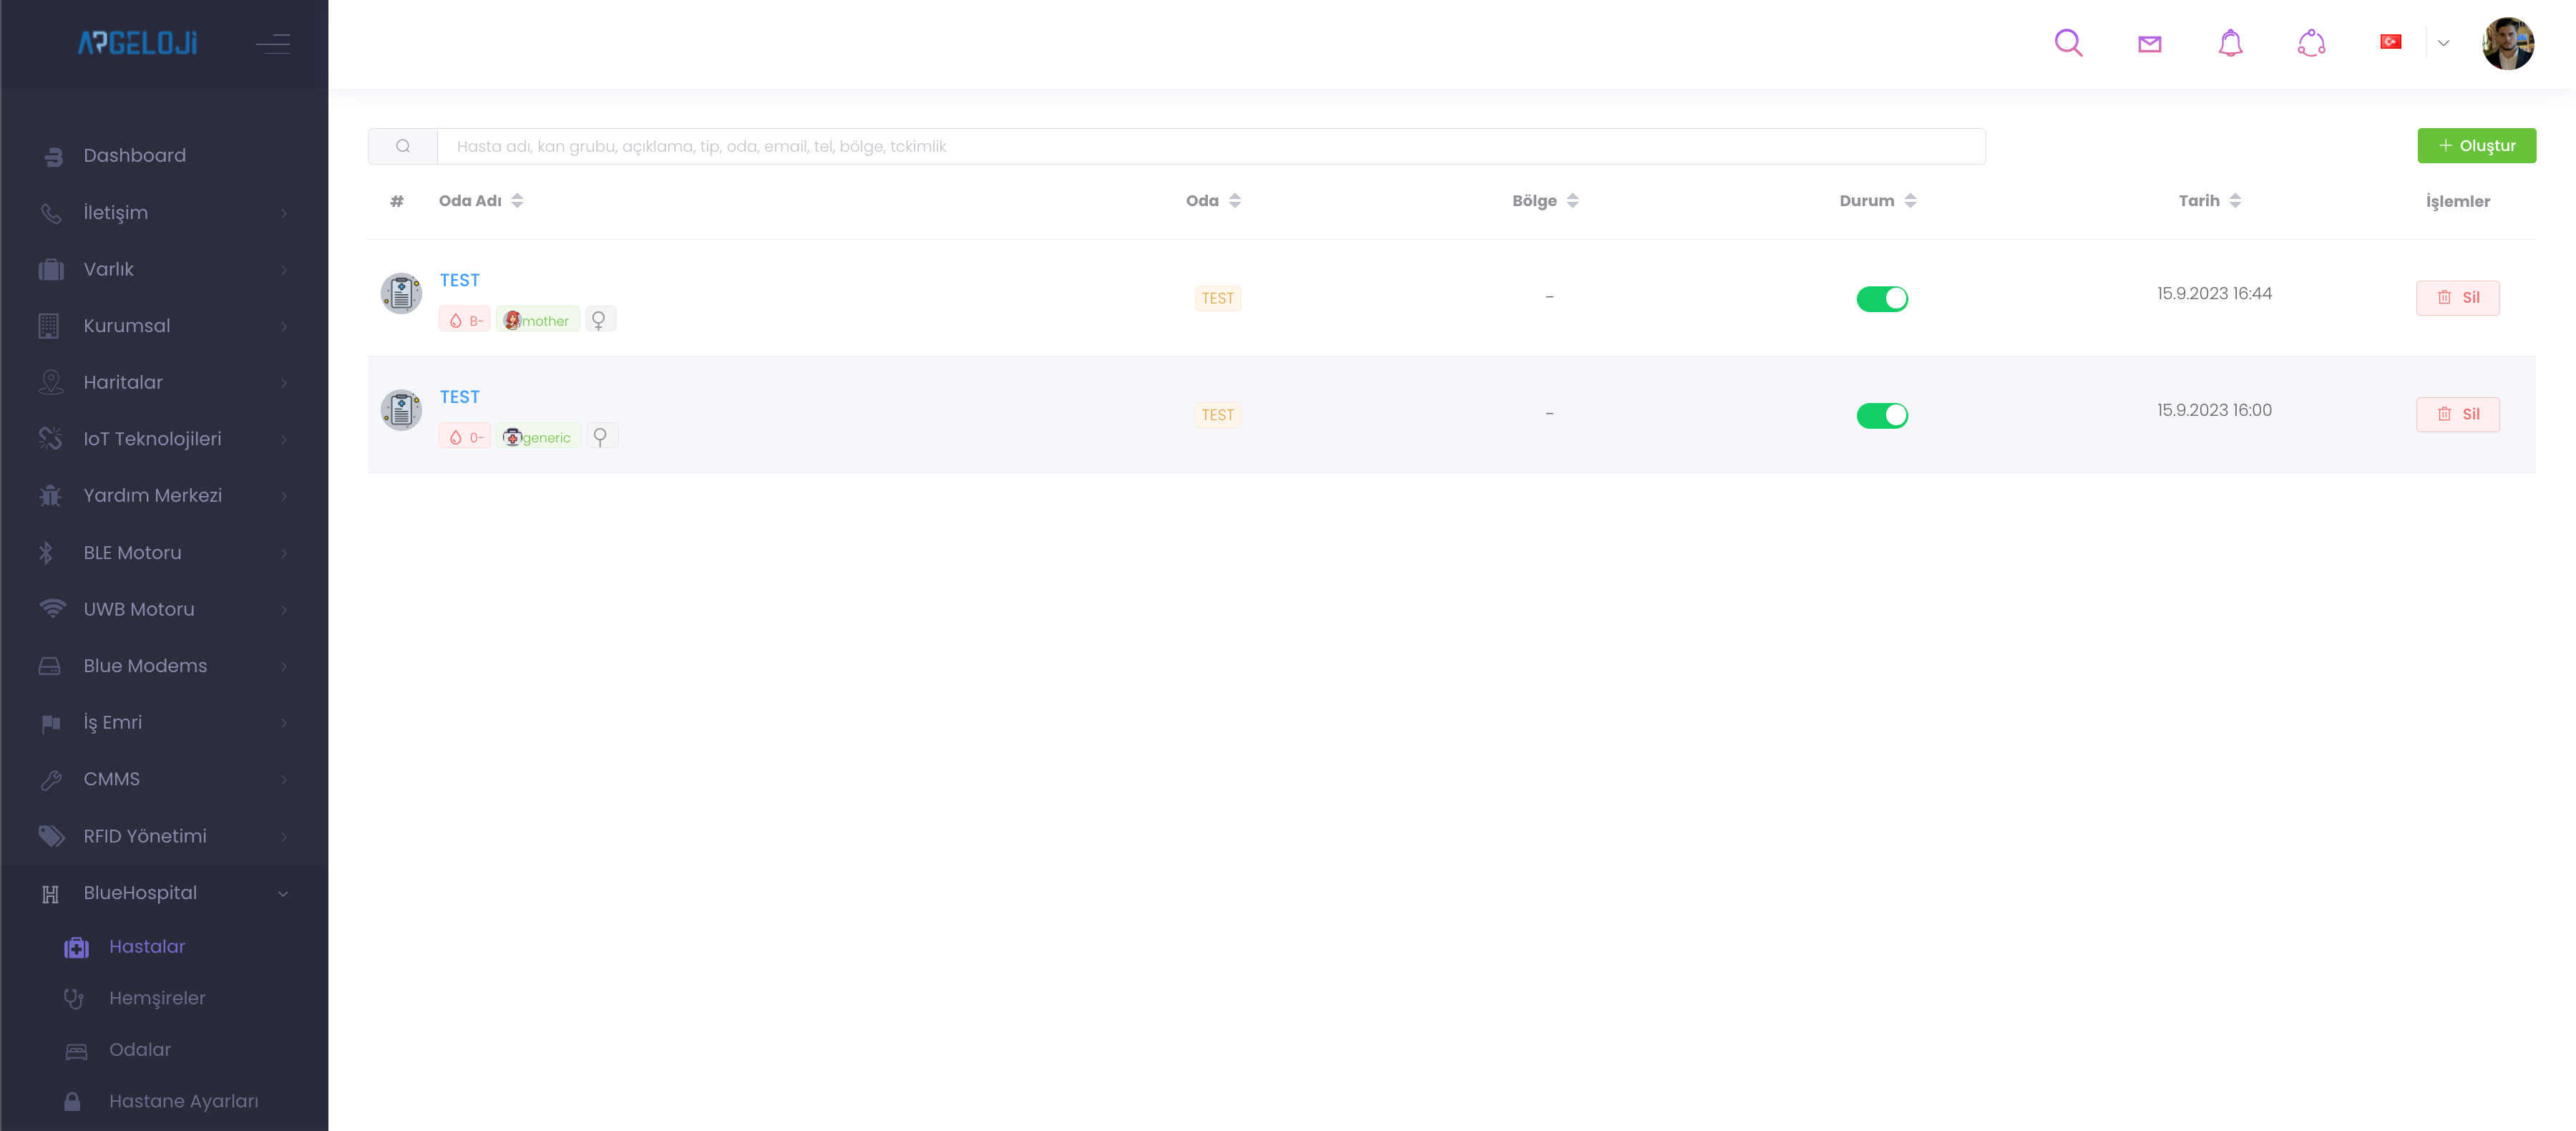Viewport: 2576px width, 1131px height.
Task: Click gender icon on the mother patient row
Action: [x=599, y=320]
